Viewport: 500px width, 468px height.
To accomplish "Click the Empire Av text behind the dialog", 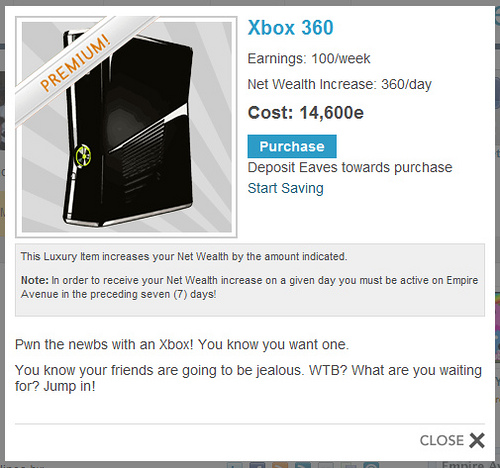I will pos(471,465).
